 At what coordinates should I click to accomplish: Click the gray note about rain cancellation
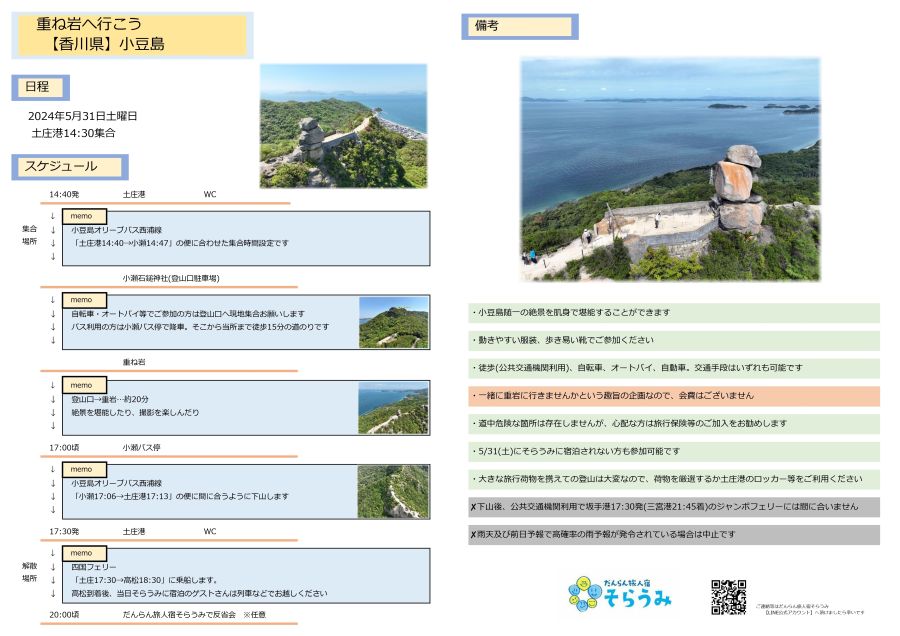pos(673,535)
